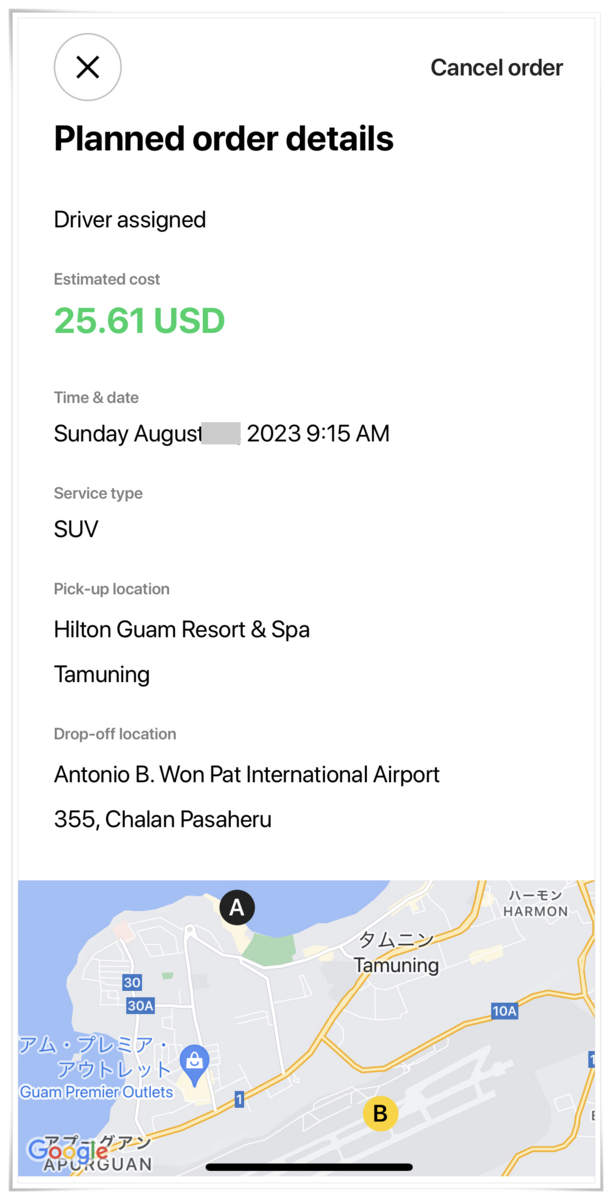This screenshot has width=612, height=1200.
Task: Select the estimated cost of 25.61 USD
Action: tap(139, 321)
